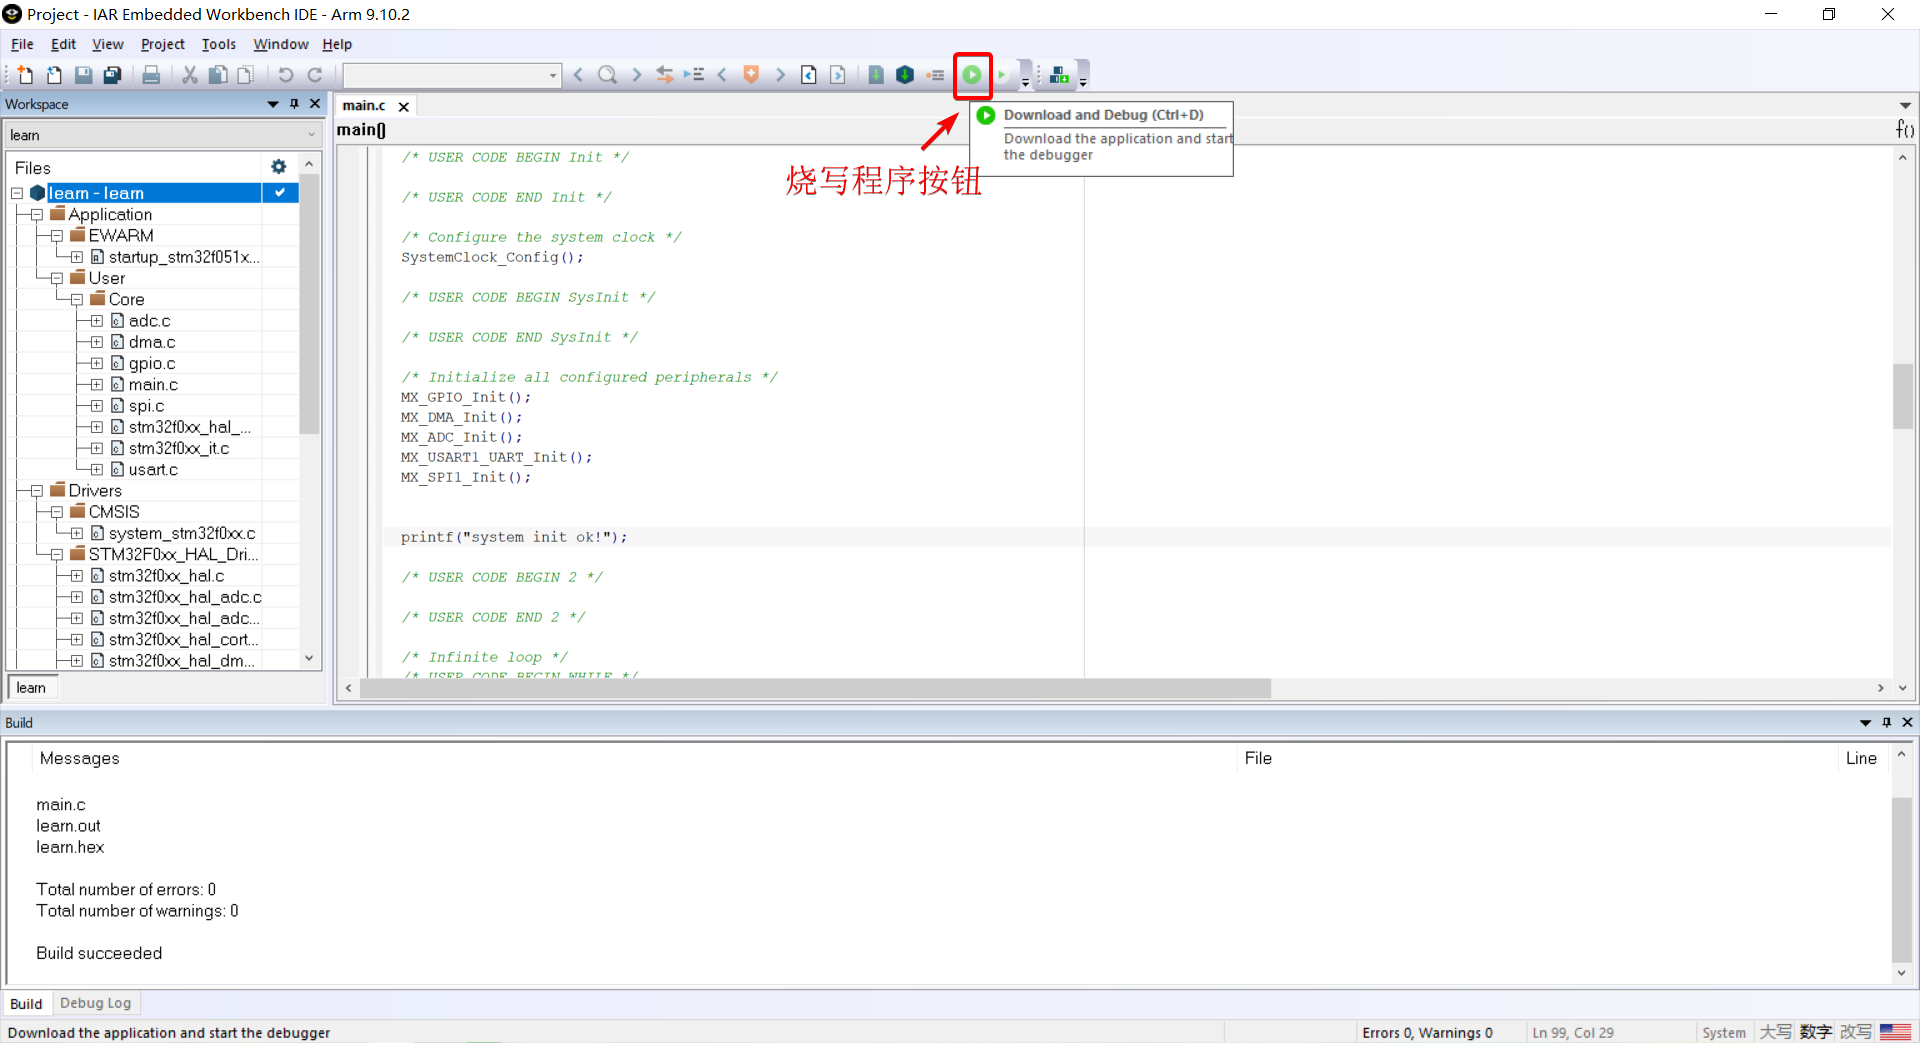This screenshot has height=1043, width=1920.
Task: Open the learn configuration dropdown
Action: click(x=310, y=135)
